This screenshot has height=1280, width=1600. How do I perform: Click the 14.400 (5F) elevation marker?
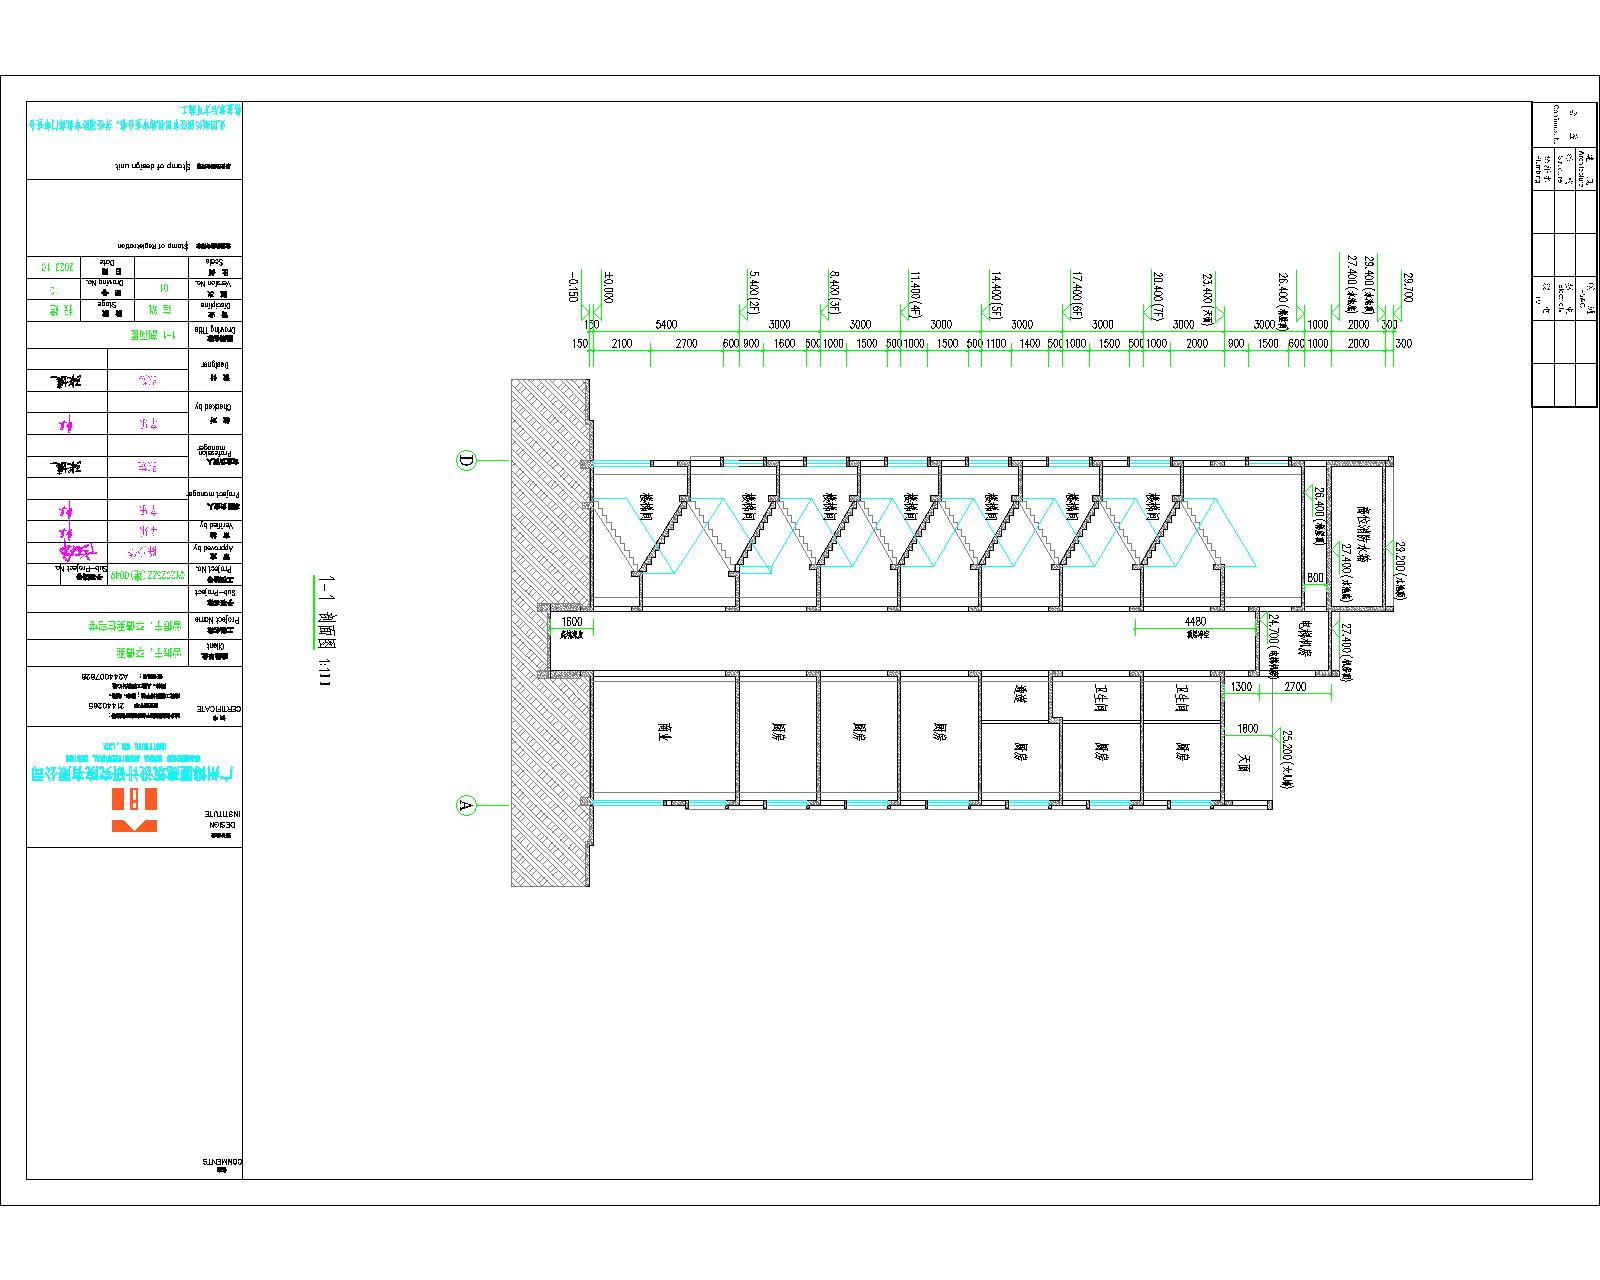(x=996, y=291)
